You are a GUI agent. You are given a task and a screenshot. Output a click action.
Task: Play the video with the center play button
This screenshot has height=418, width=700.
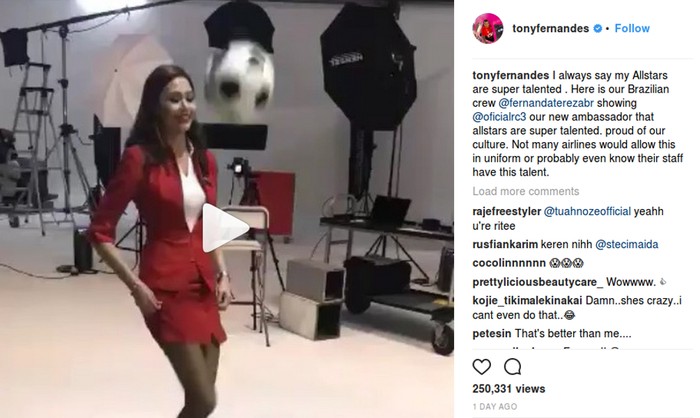click(x=225, y=228)
